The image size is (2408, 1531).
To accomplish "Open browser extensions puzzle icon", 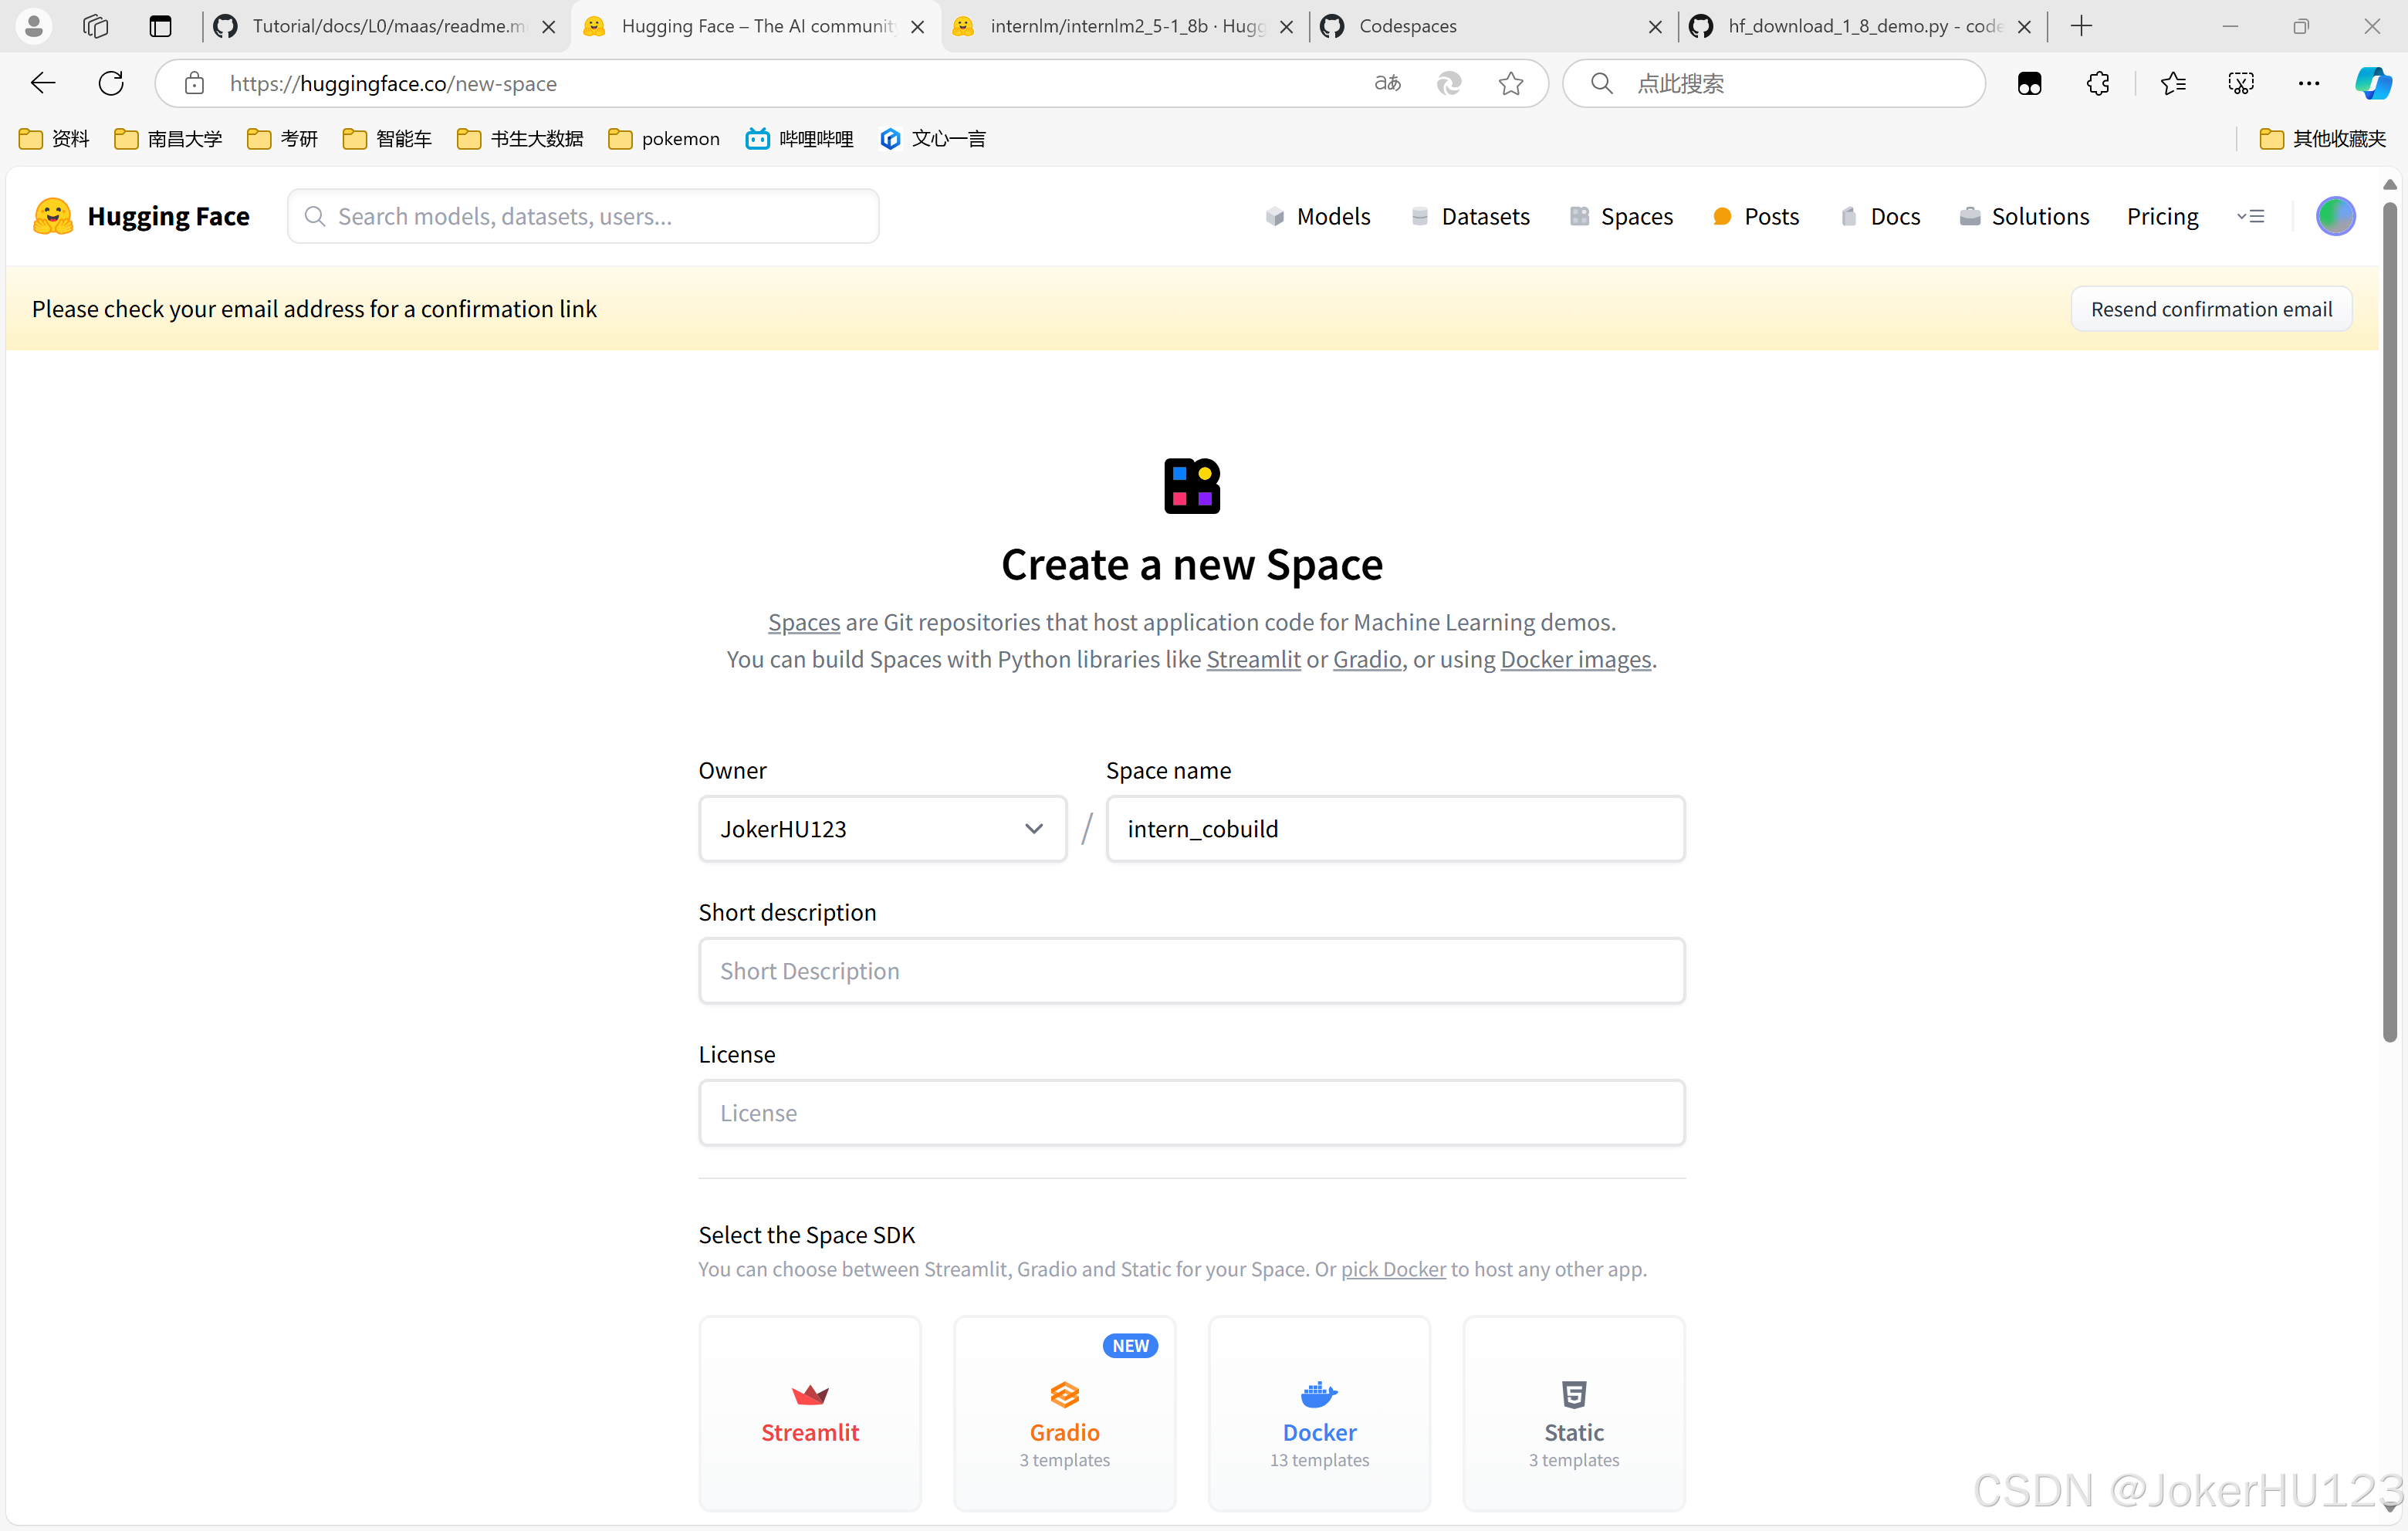I will pyautogui.click(x=2098, y=83).
